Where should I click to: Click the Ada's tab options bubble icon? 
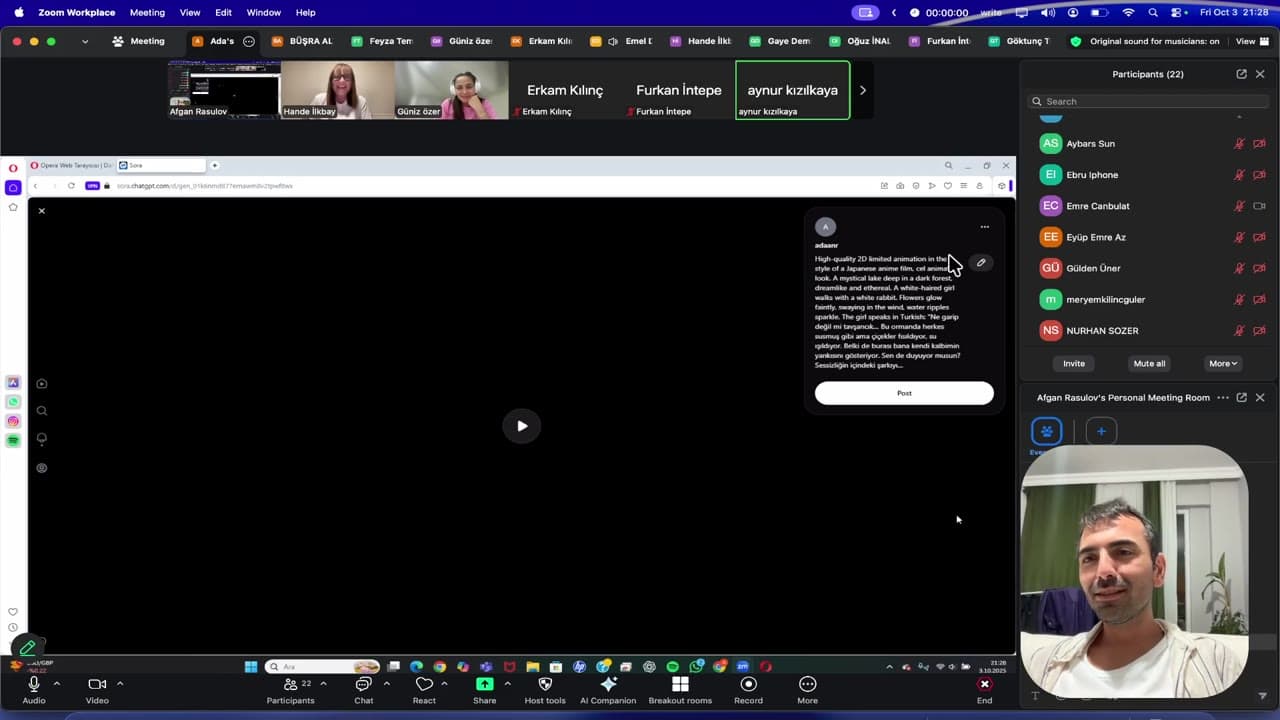[249, 41]
